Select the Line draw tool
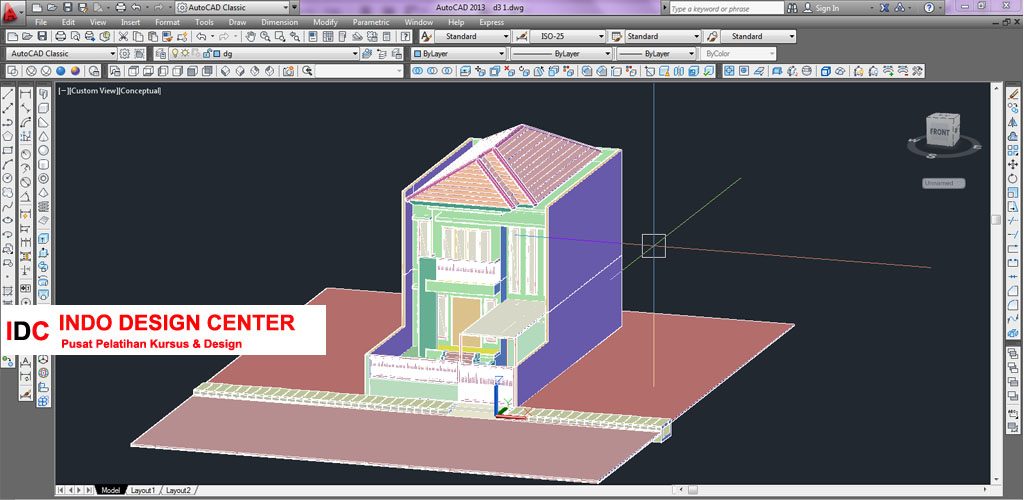 [8, 94]
